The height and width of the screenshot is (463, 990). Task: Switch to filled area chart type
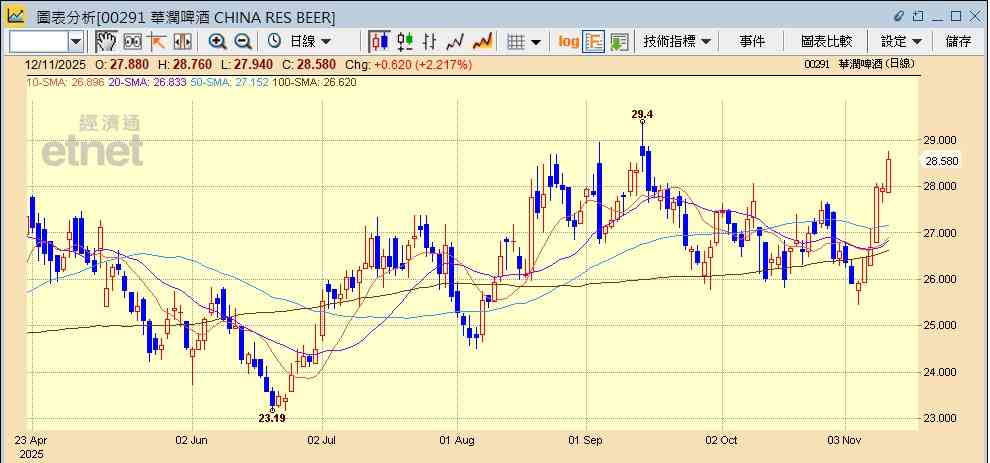[482, 41]
